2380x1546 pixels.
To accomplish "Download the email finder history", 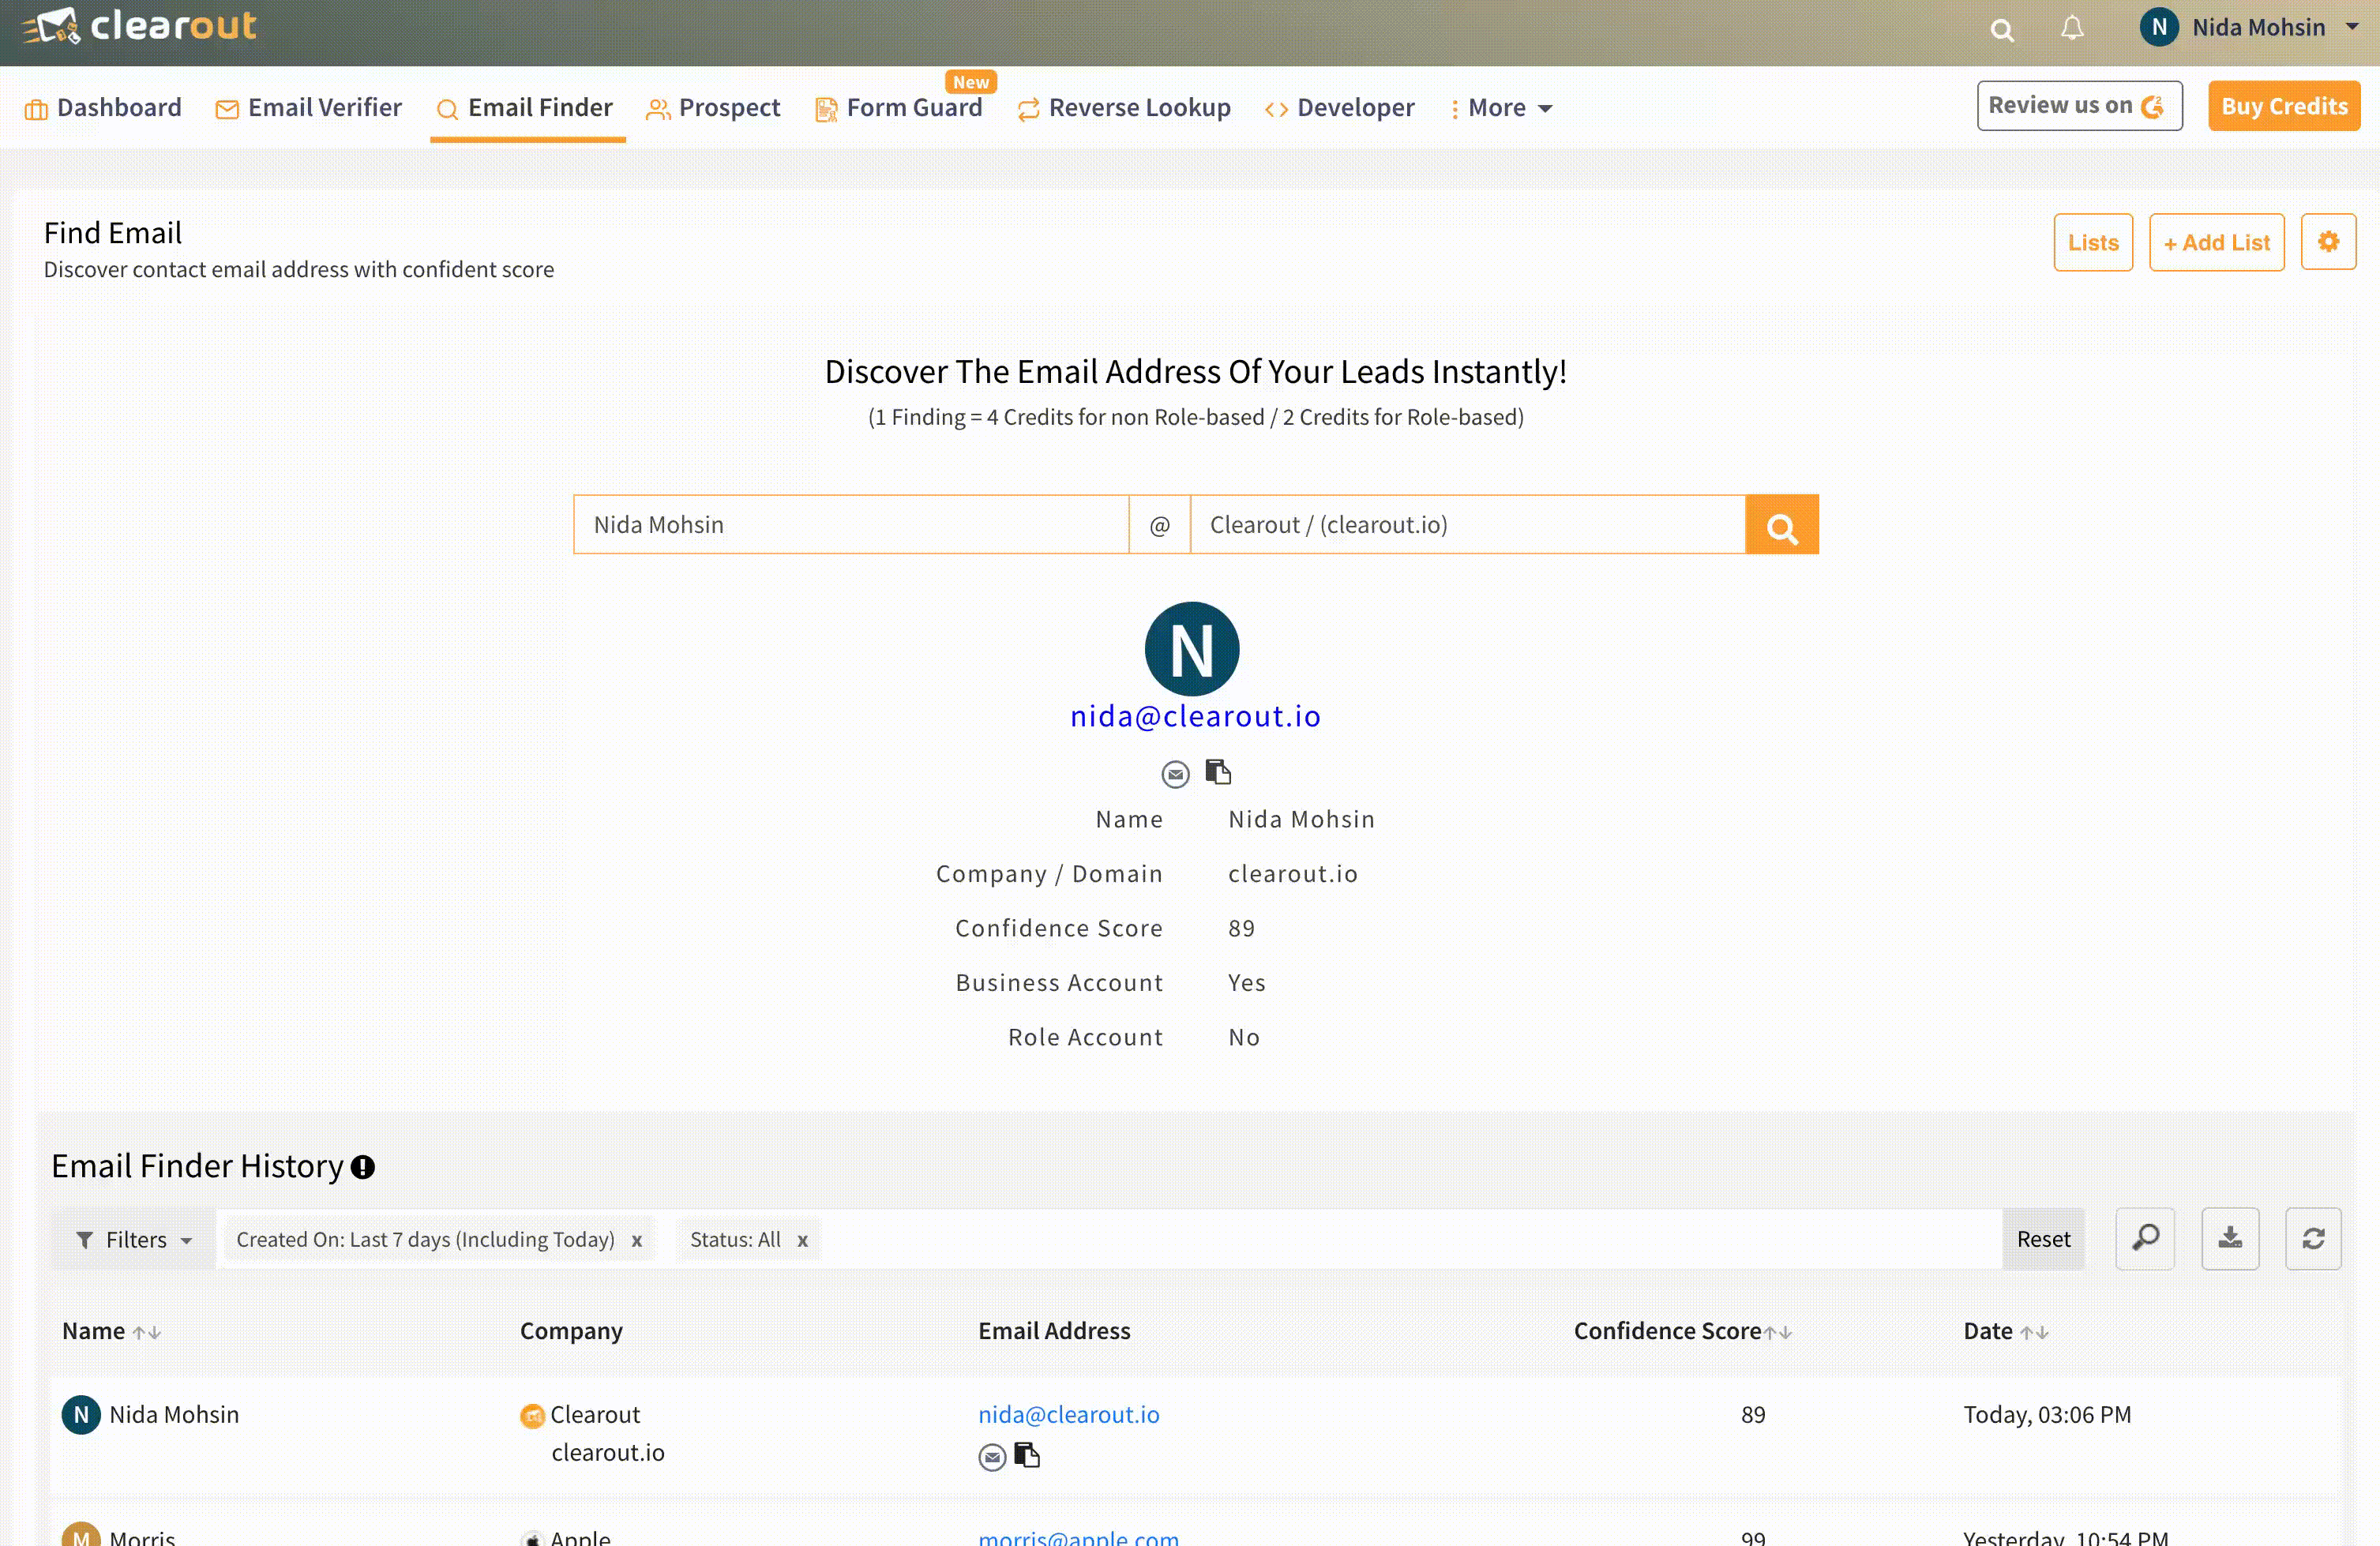I will (x=2229, y=1239).
